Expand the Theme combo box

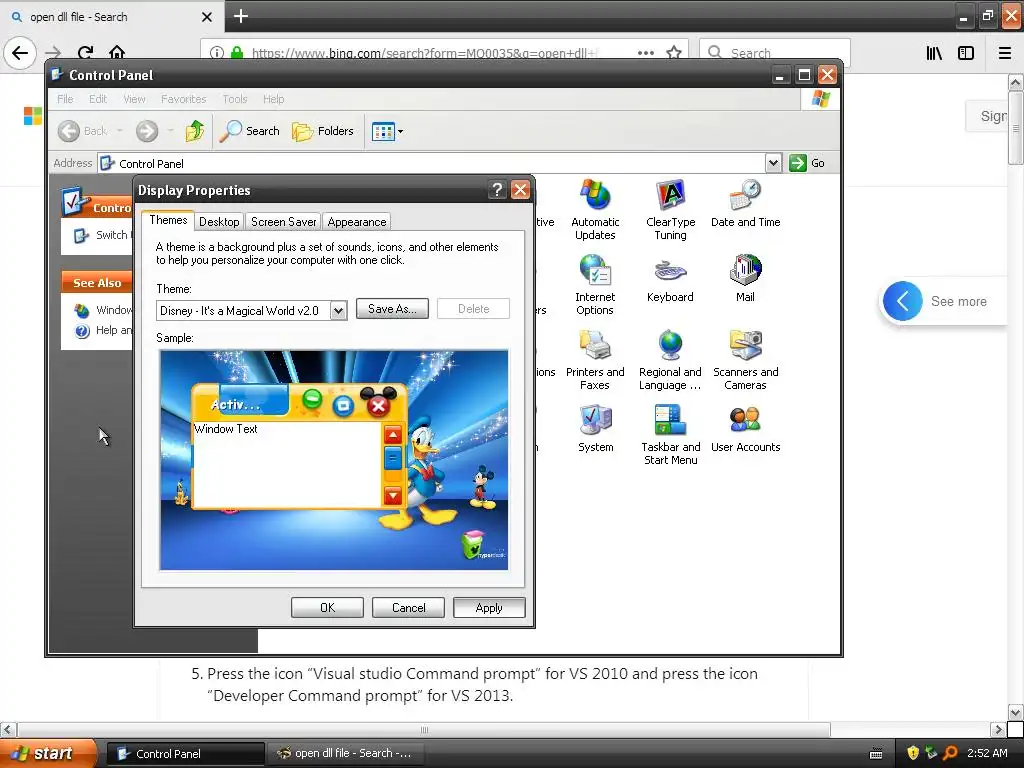[338, 311]
